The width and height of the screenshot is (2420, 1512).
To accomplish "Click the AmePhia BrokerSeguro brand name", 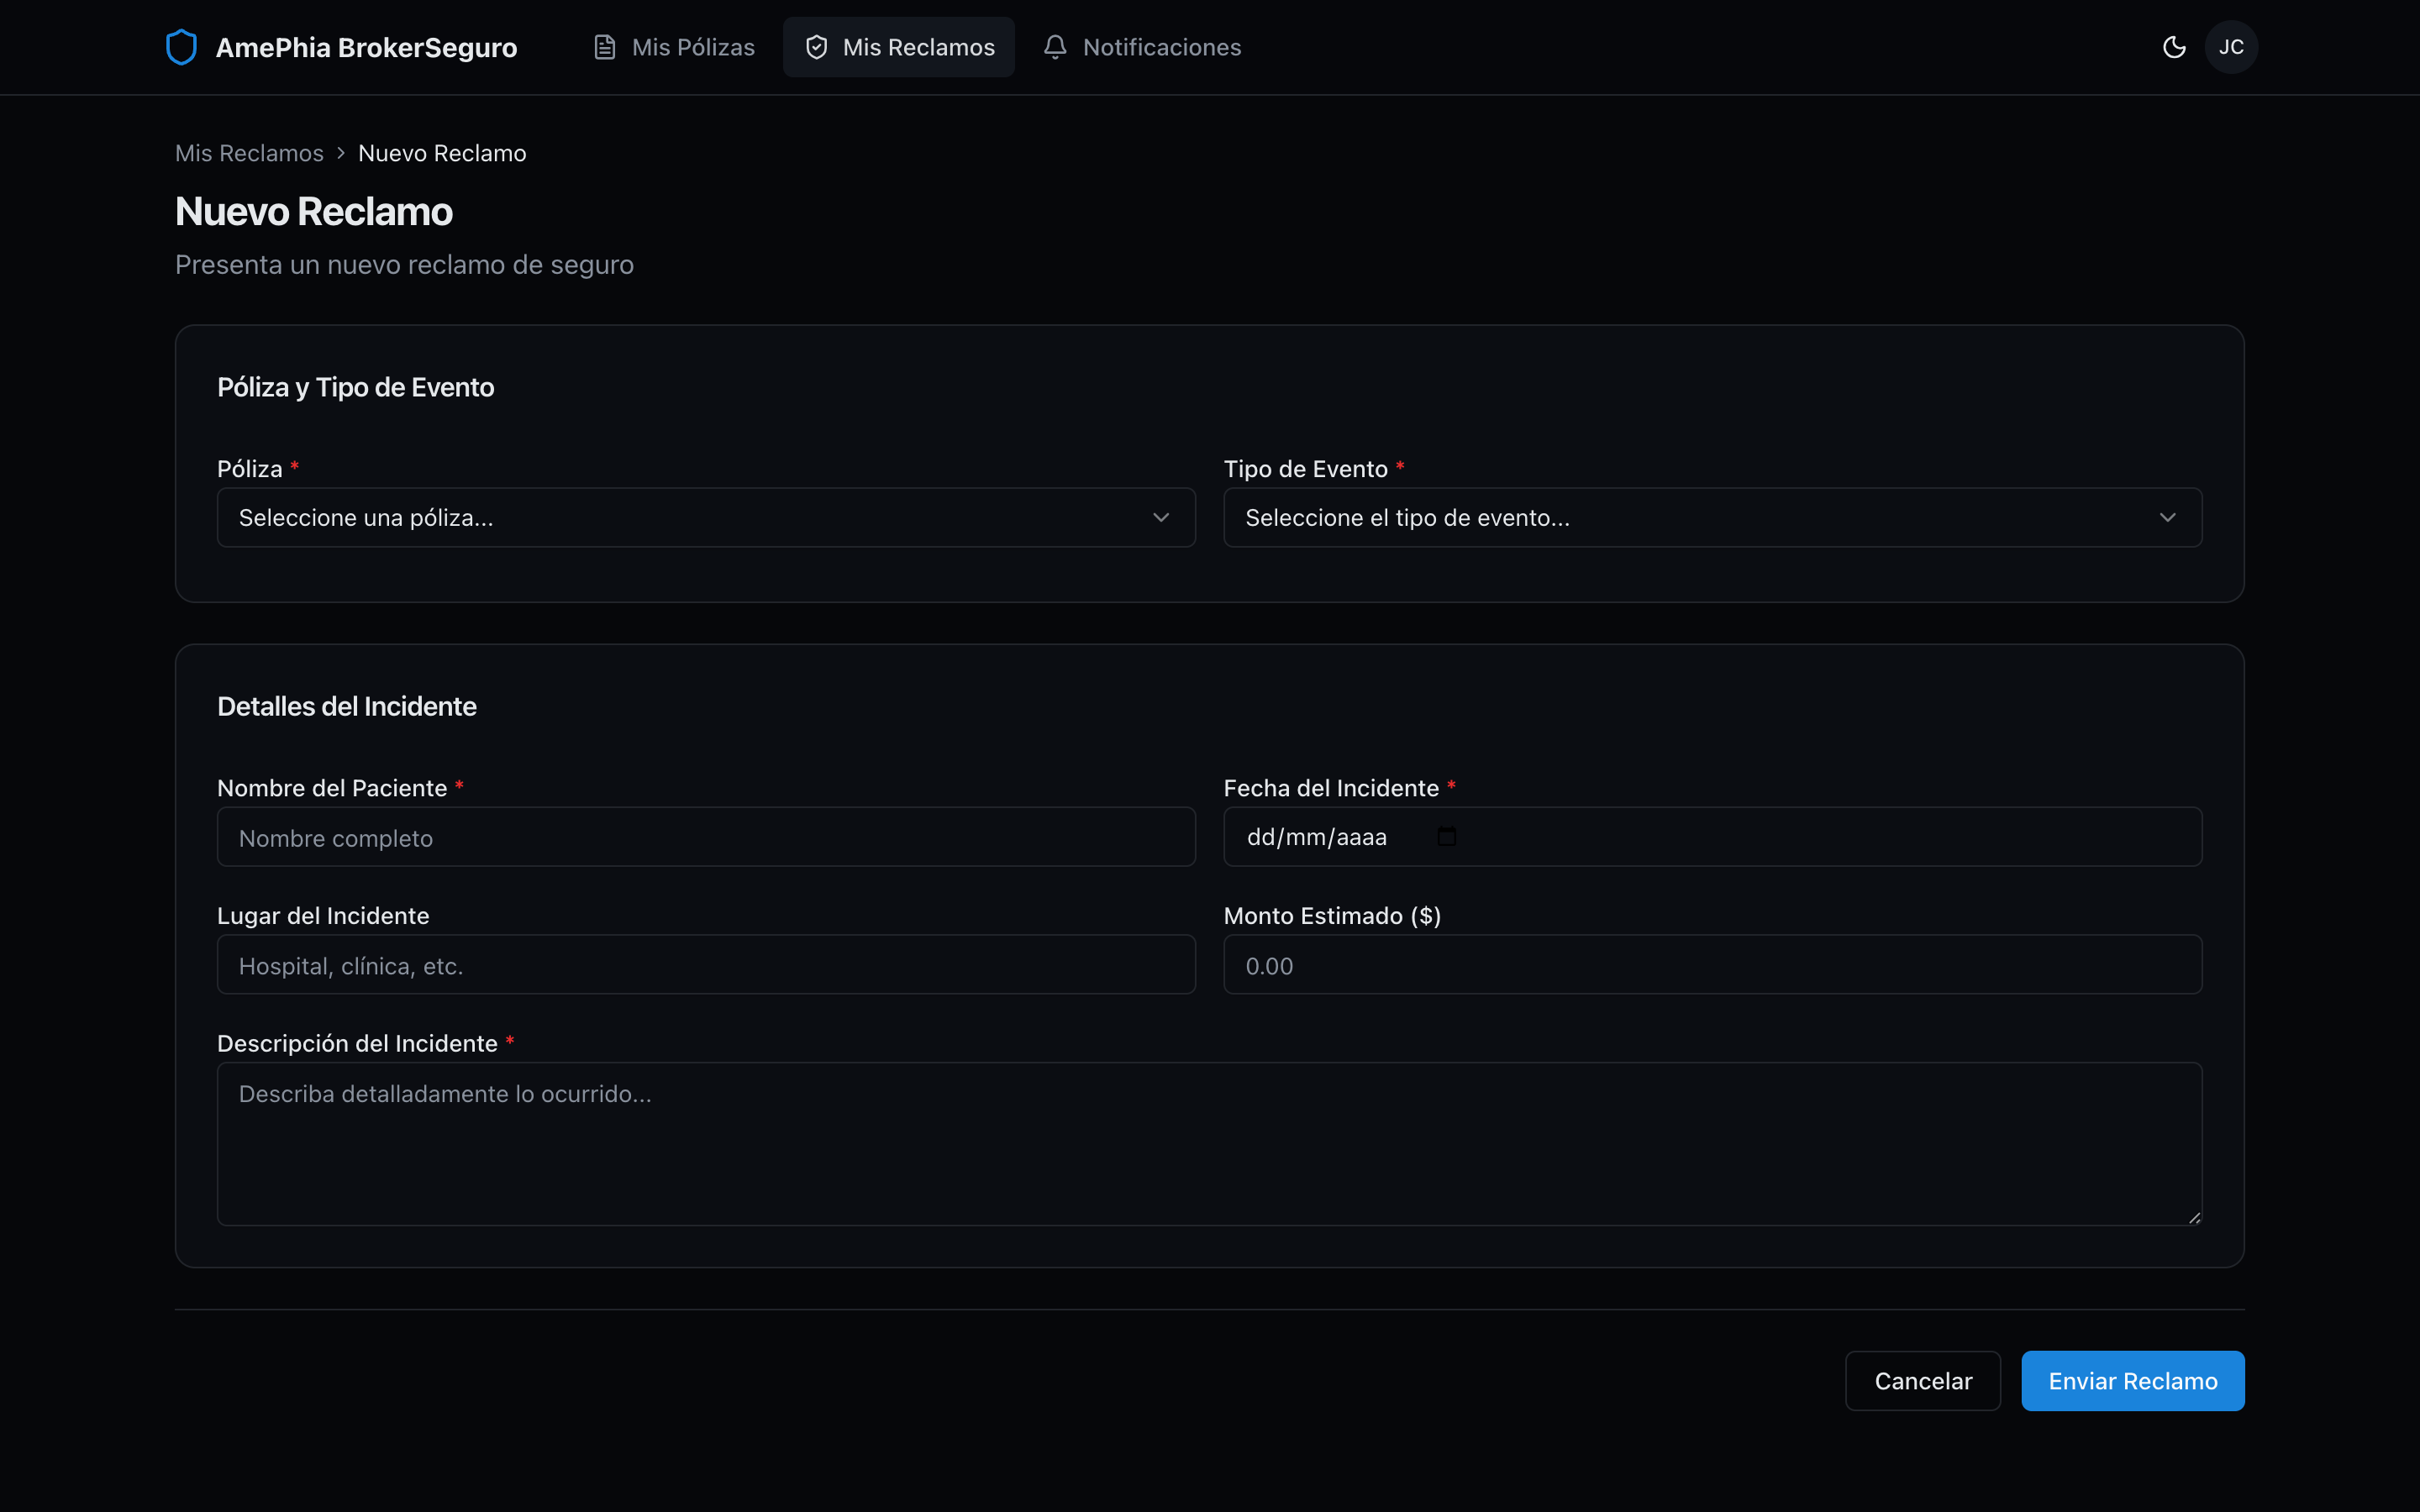I will coord(366,47).
